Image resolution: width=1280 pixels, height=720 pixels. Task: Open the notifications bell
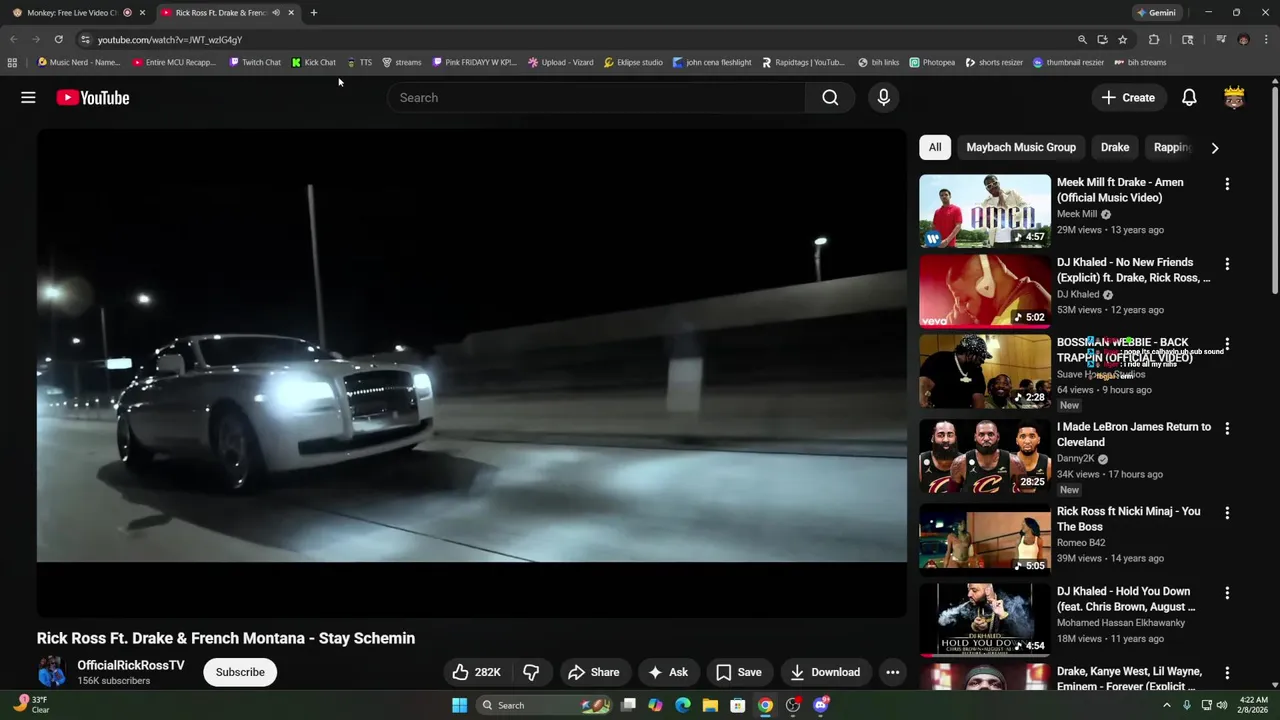click(1189, 97)
